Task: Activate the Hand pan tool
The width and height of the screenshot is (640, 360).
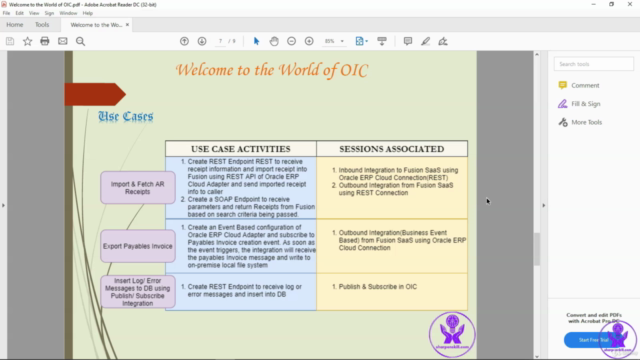Action: pos(274,41)
